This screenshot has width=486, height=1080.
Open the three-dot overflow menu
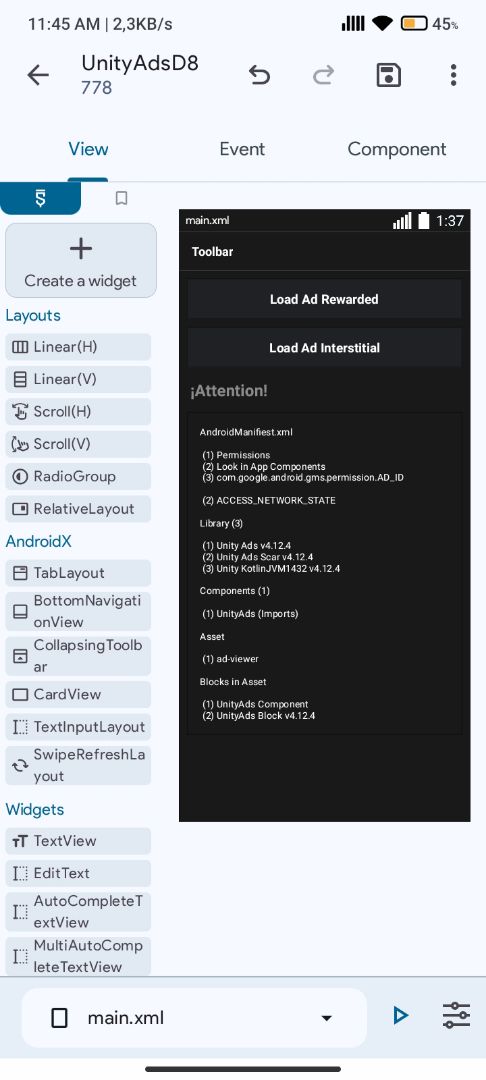click(453, 74)
